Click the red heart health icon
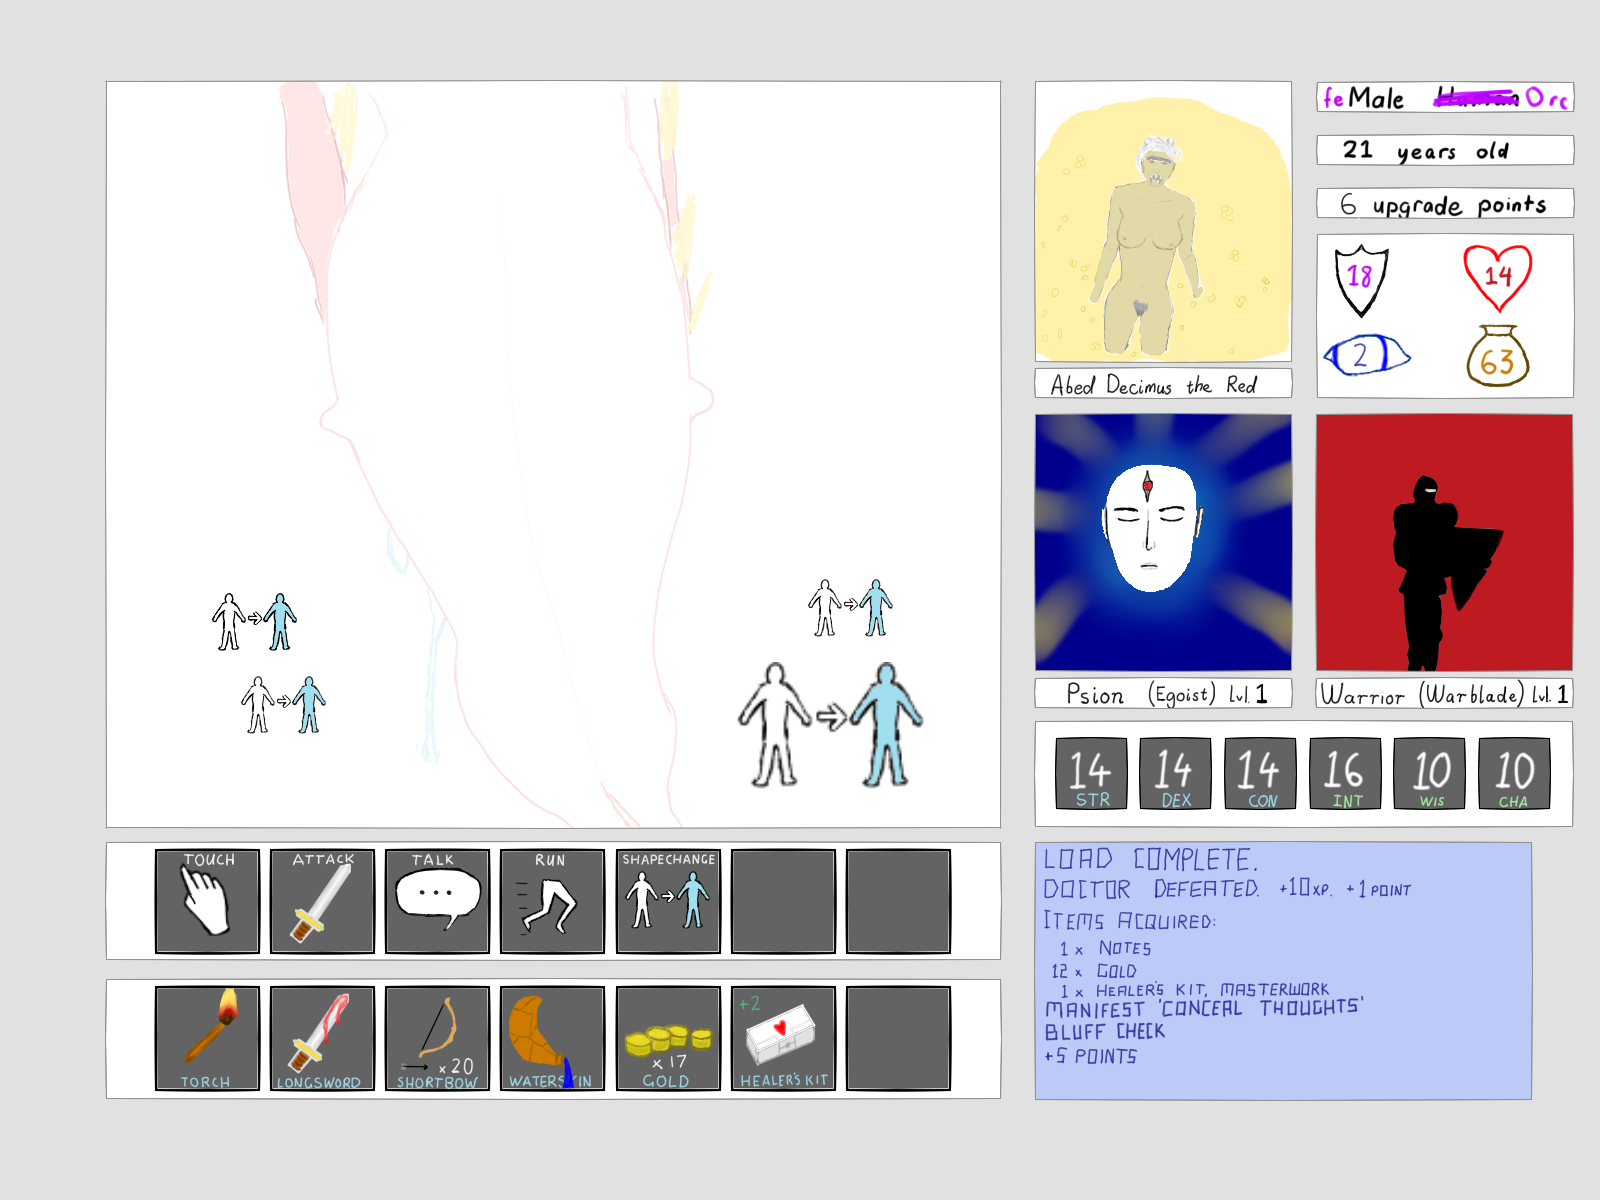 [x=1497, y=277]
